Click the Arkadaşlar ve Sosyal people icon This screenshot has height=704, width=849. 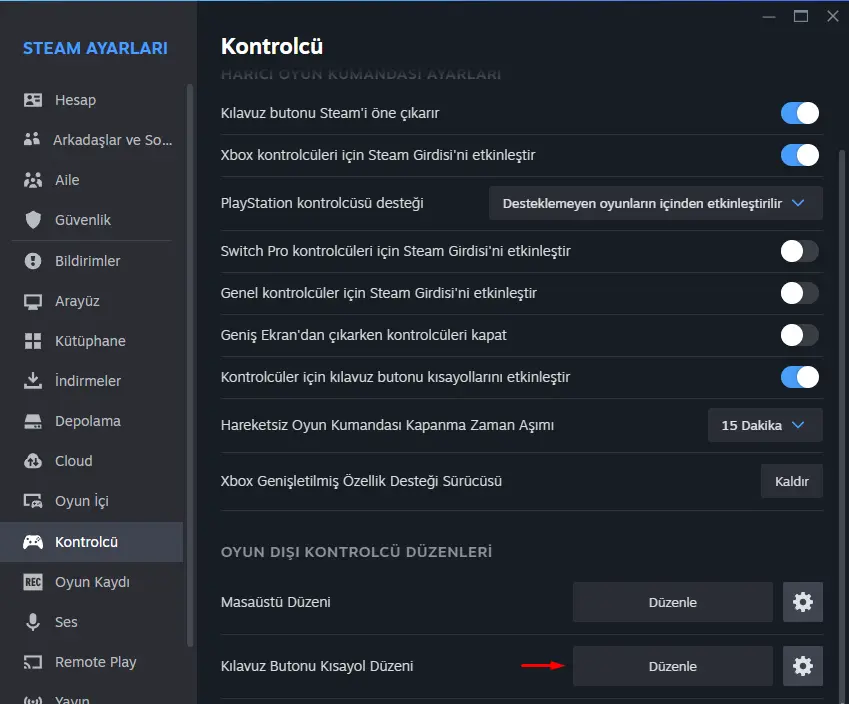click(32, 139)
